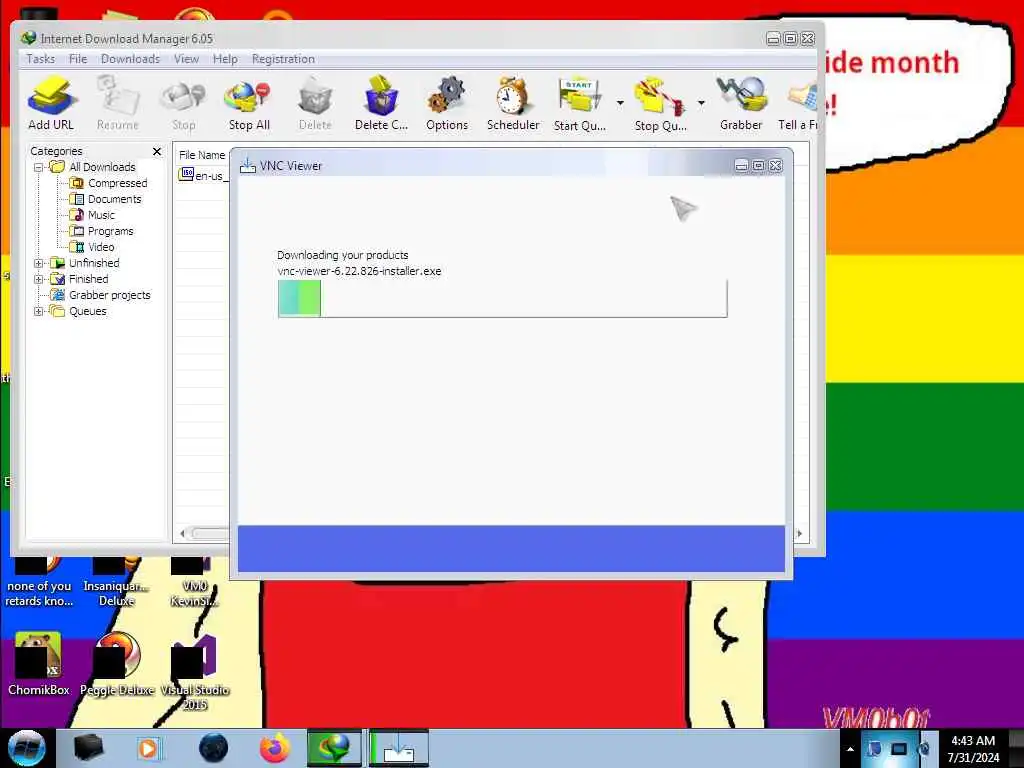Open the Grabber tool icon
The image size is (1024, 768).
(x=741, y=102)
